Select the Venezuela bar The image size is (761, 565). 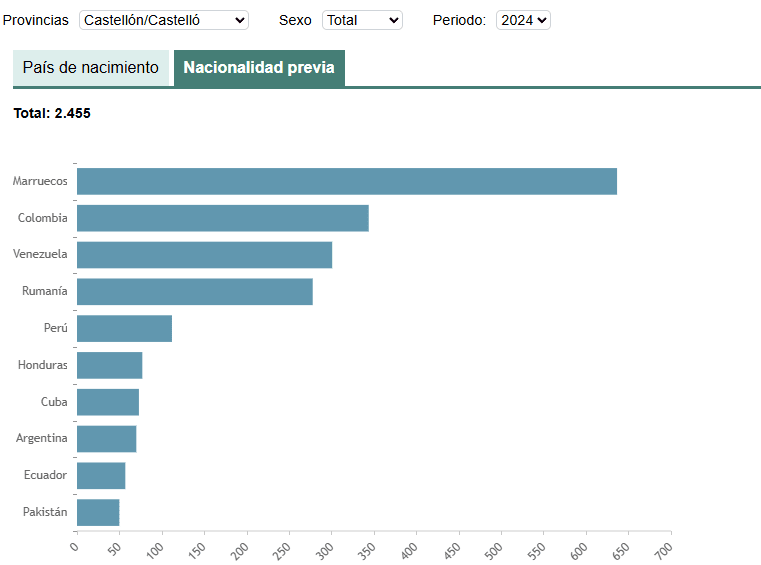coord(204,255)
